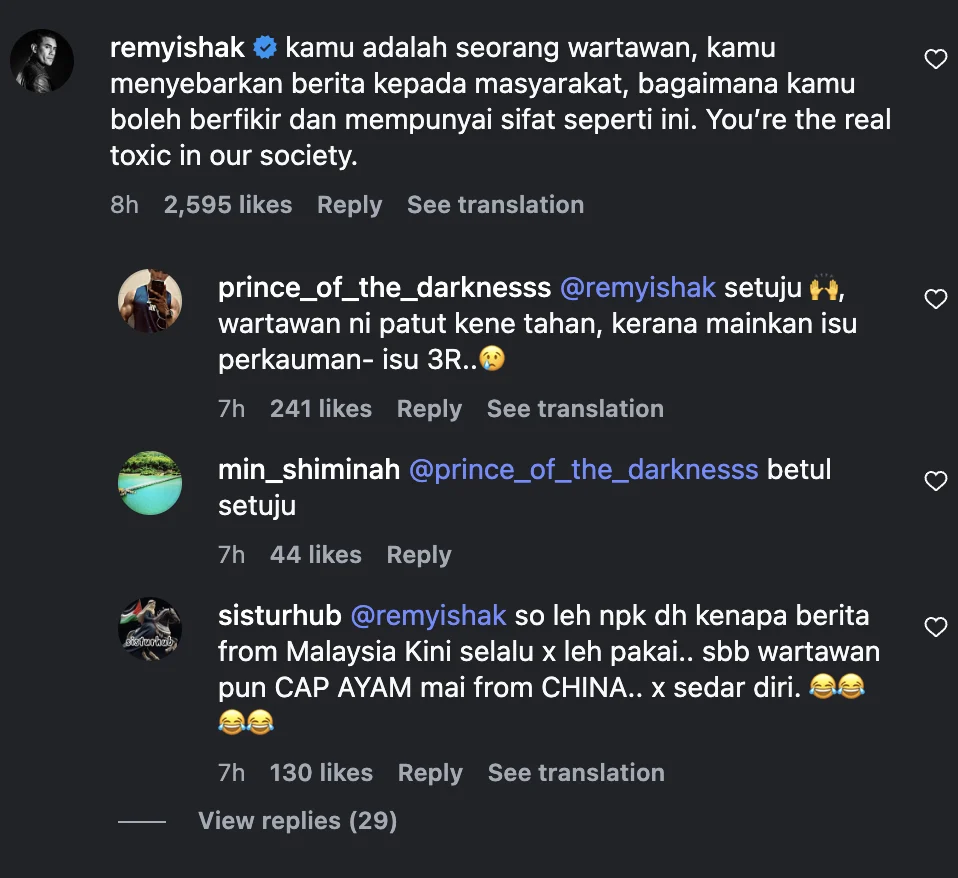See translation of remyishak's comment
Screen dimensions: 958x878
click(x=495, y=205)
